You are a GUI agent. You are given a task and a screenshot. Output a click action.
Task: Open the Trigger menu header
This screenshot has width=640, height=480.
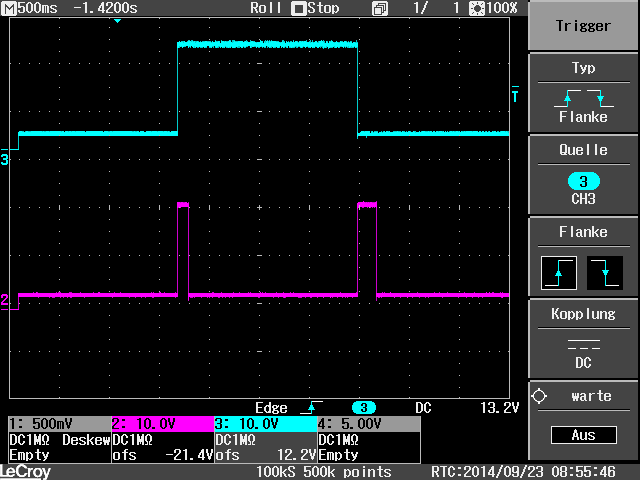point(583,25)
